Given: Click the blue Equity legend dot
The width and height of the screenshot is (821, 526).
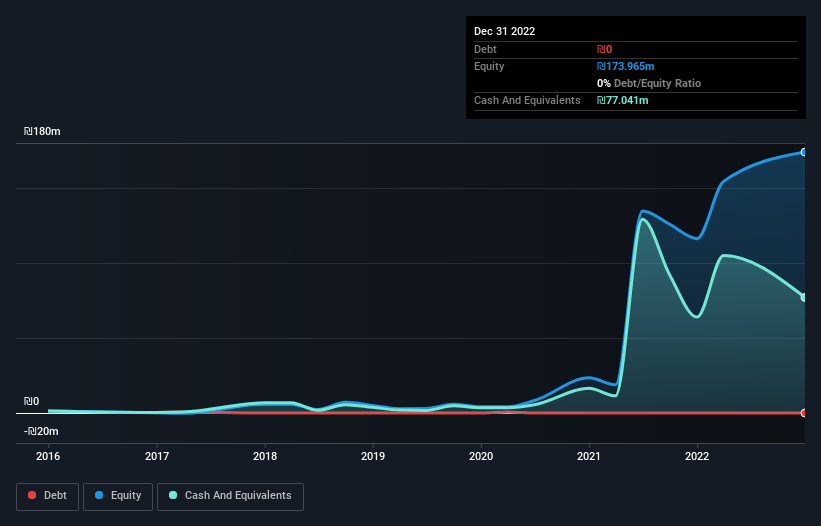Looking at the screenshot, I should [x=99, y=495].
